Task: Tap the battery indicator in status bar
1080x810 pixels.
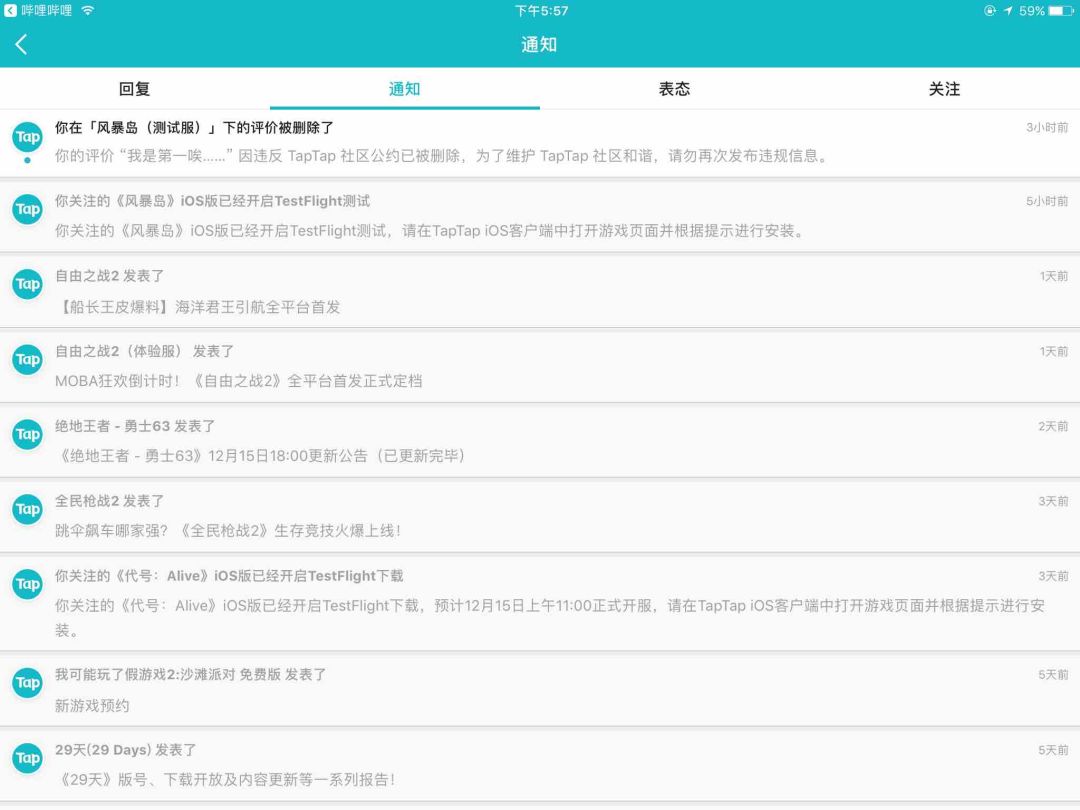Action: 1061,10
